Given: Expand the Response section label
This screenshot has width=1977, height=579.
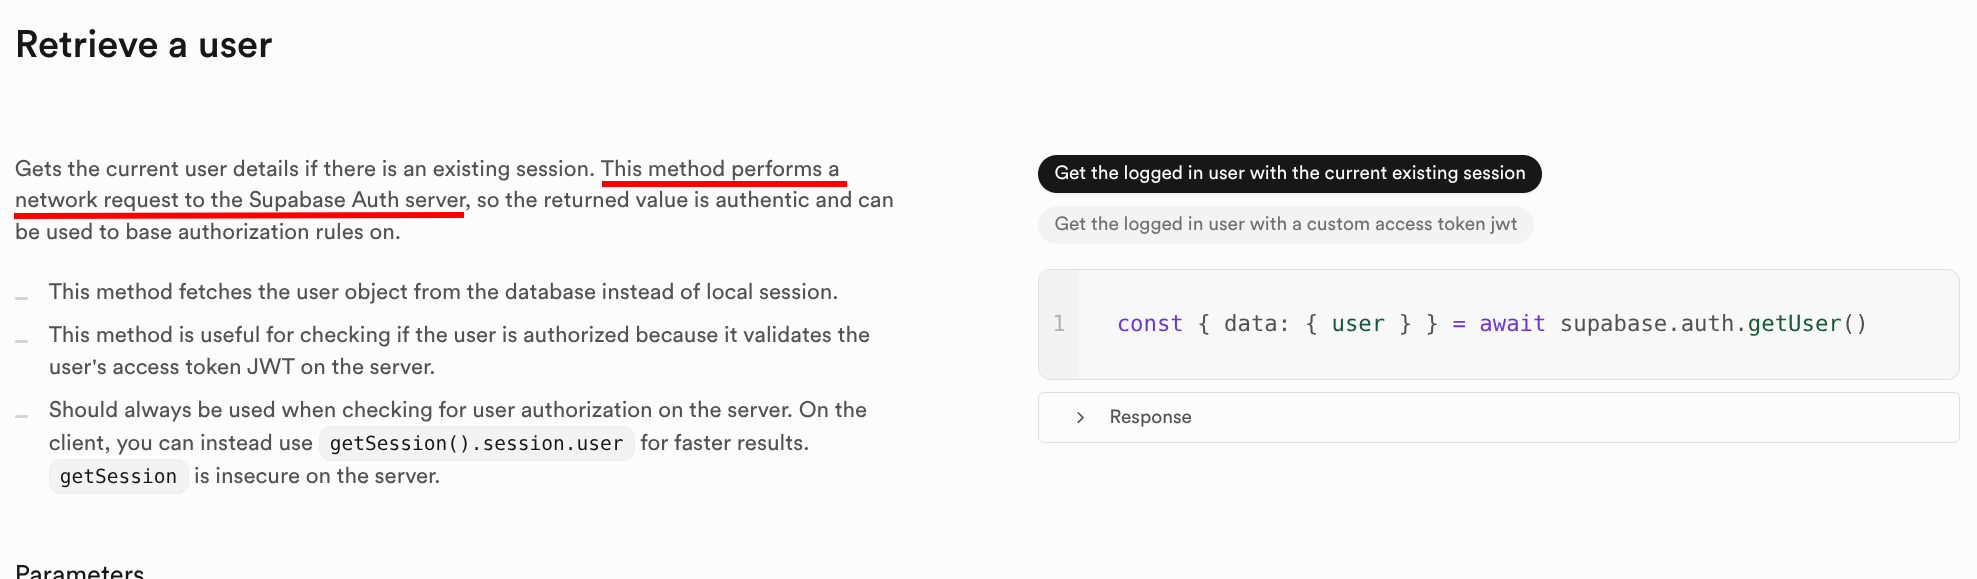Looking at the screenshot, I should click(x=1150, y=417).
